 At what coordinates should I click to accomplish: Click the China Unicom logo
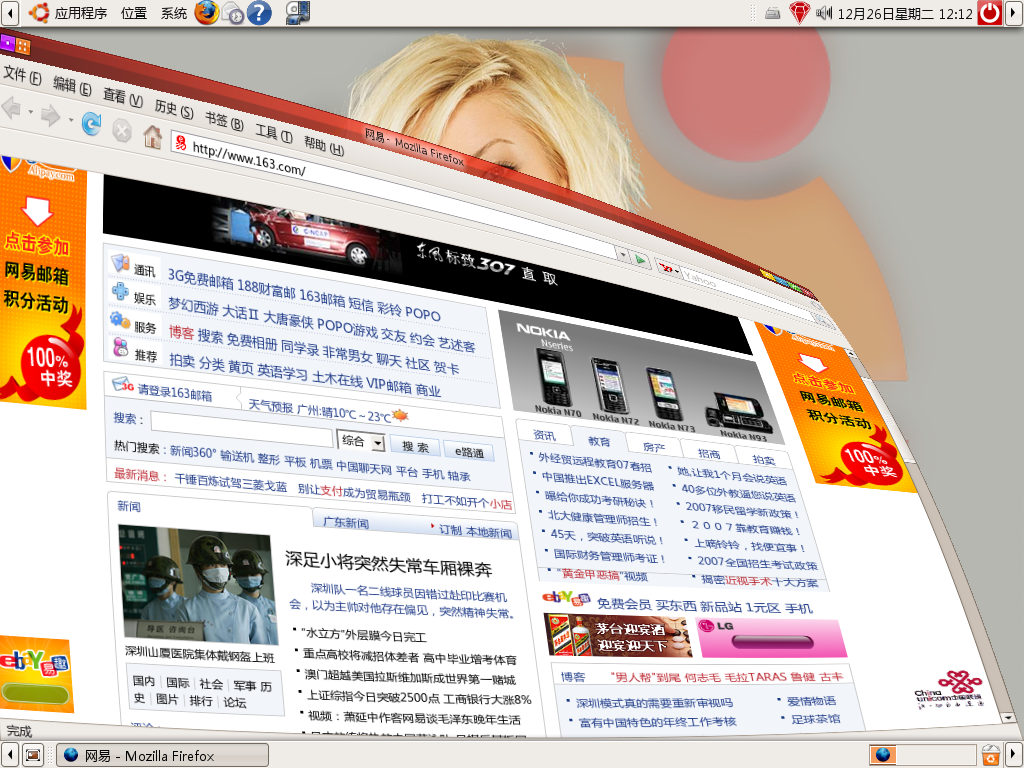pos(948,690)
